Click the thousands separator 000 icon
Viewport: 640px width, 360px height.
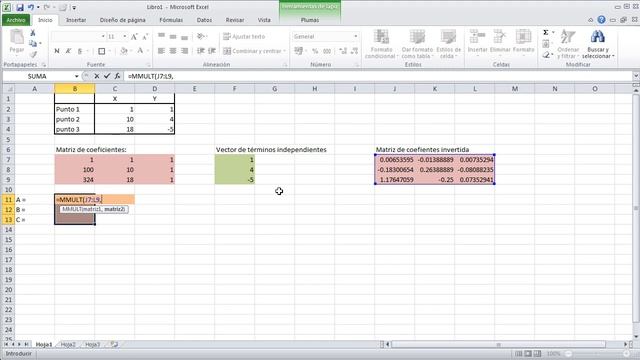(327, 51)
